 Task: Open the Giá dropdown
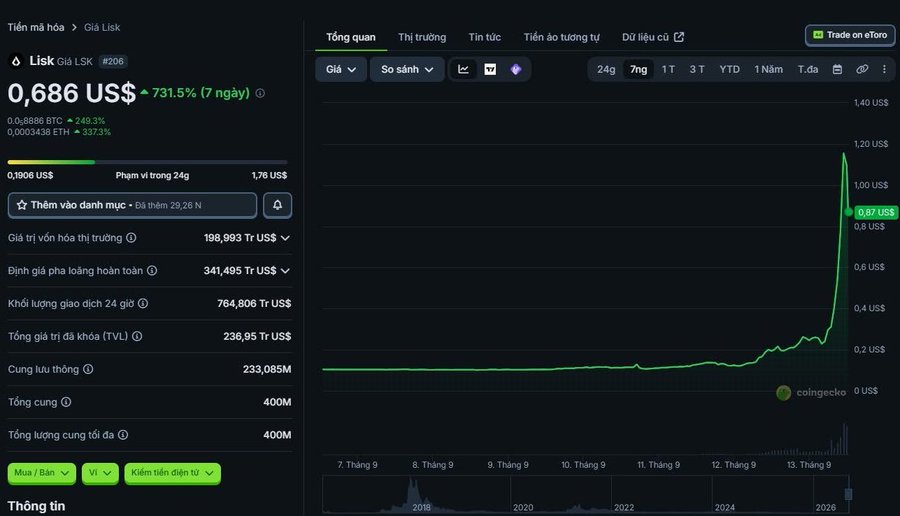(x=341, y=69)
